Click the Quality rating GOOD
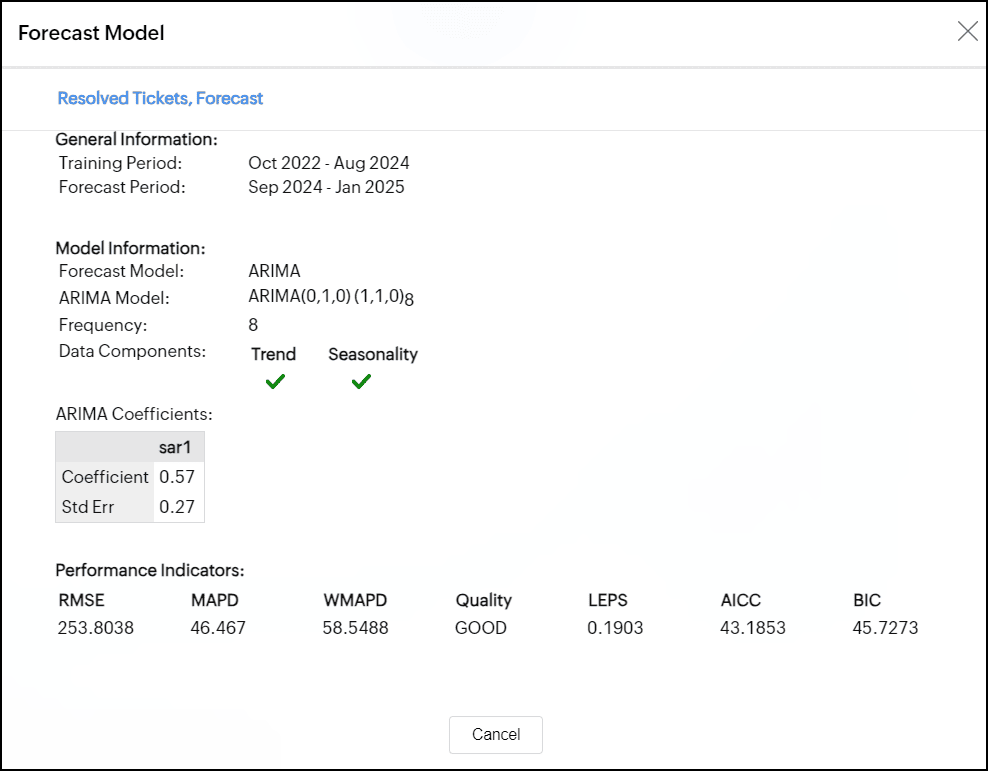988x771 pixels. coord(481,628)
